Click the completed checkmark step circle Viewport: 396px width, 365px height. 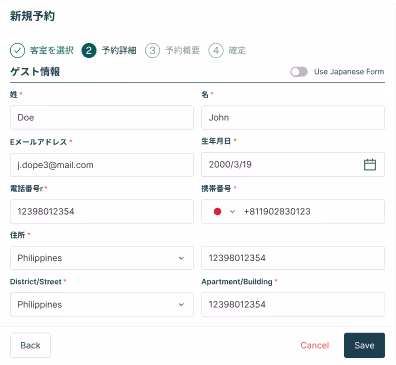[17, 50]
